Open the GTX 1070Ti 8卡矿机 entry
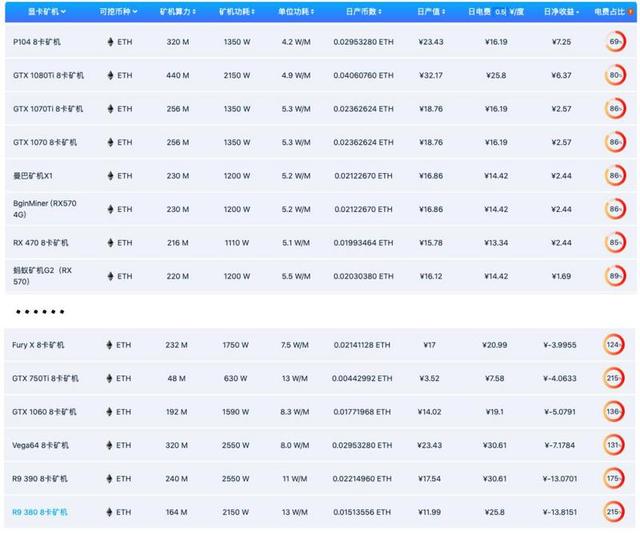Image resolution: width=640 pixels, height=534 pixels. click(48, 109)
